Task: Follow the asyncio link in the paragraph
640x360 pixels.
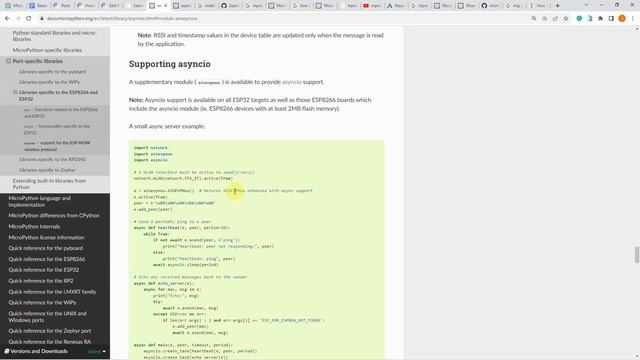Action: coord(292,82)
